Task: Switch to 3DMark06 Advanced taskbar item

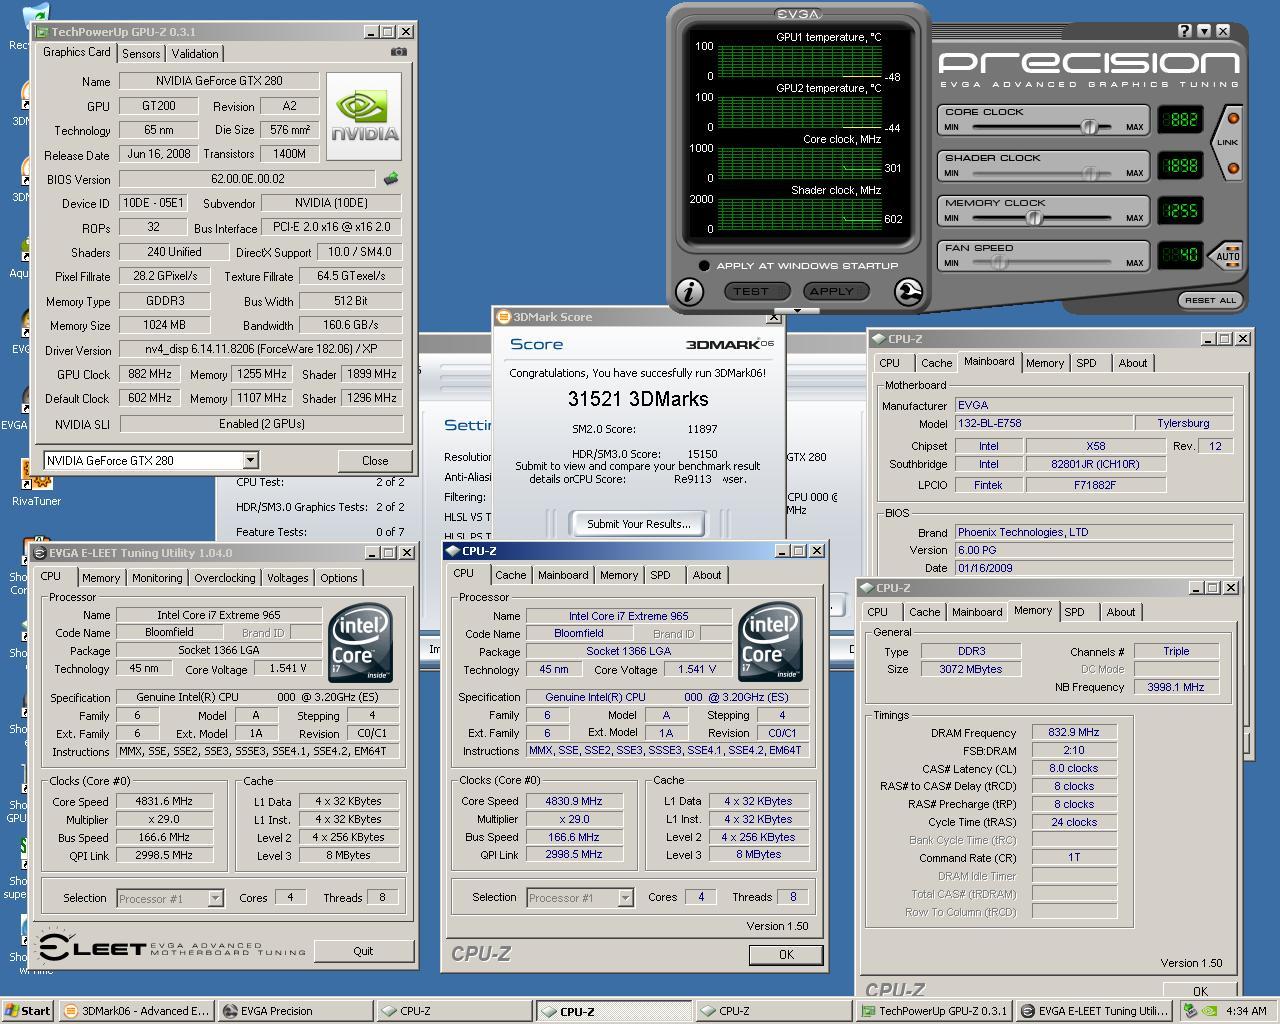Action: (x=136, y=1011)
